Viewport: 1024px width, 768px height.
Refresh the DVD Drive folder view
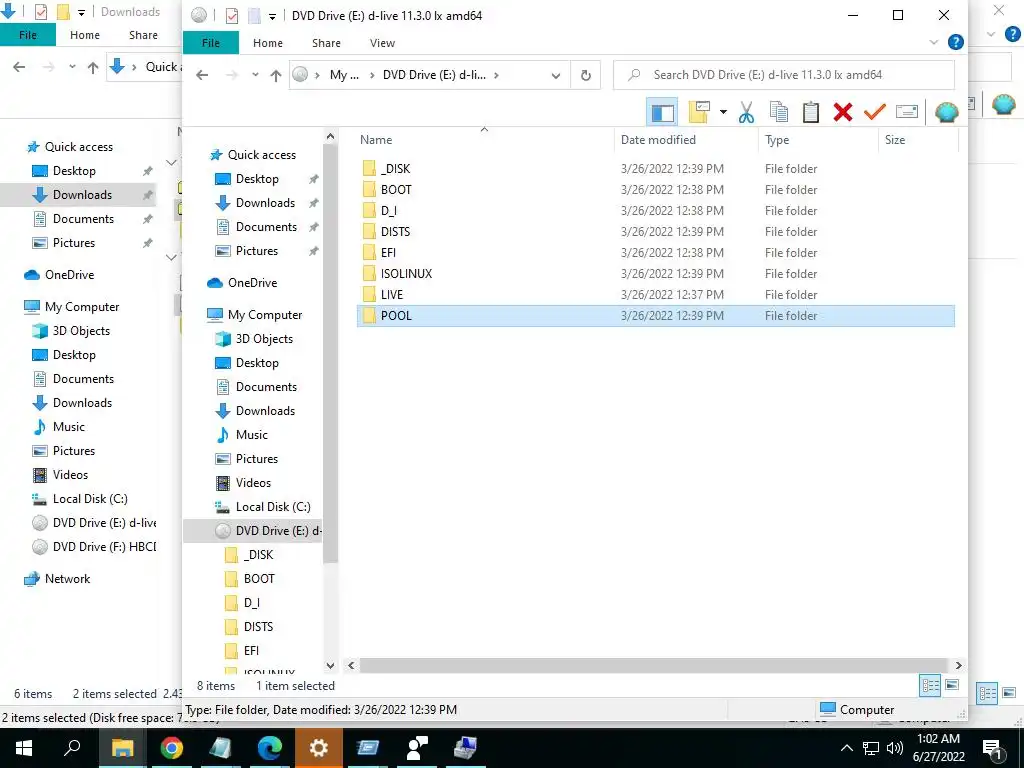[x=586, y=75]
